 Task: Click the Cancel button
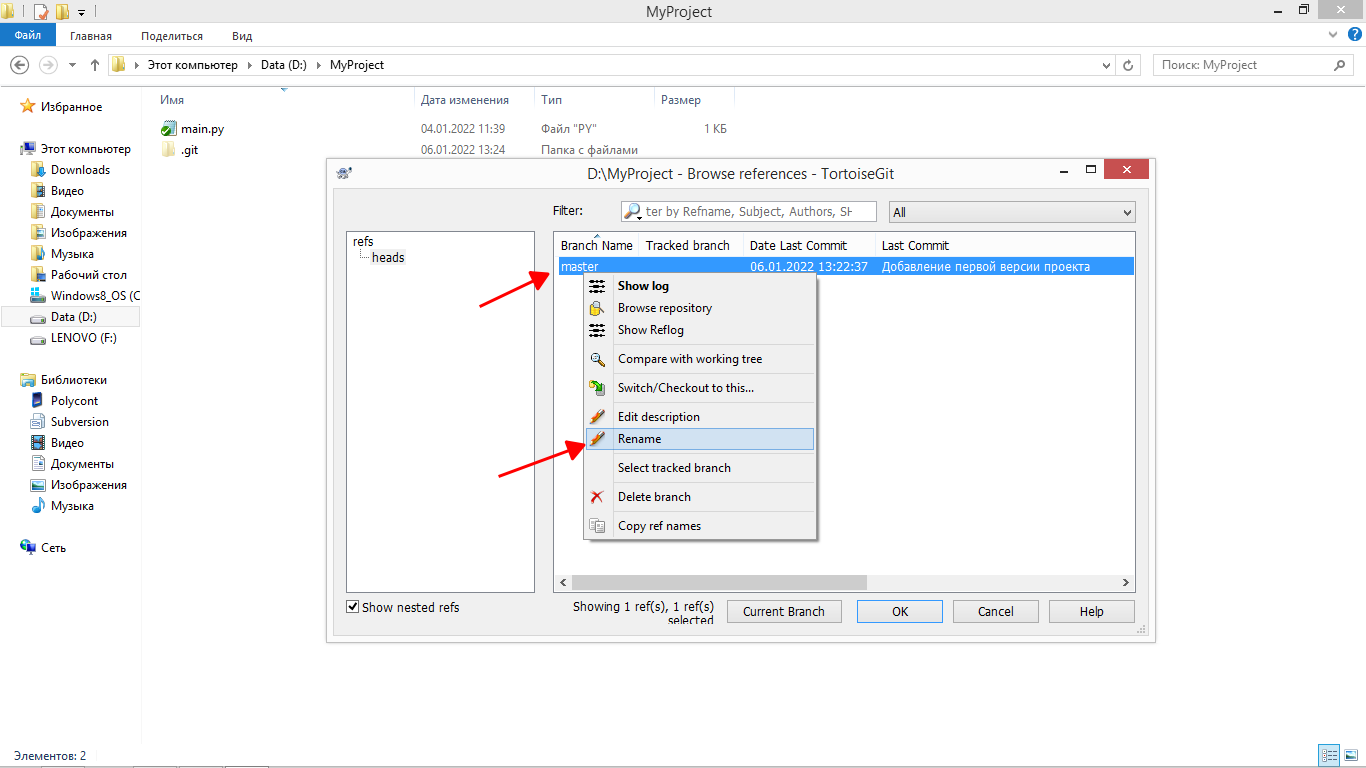pos(995,612)
